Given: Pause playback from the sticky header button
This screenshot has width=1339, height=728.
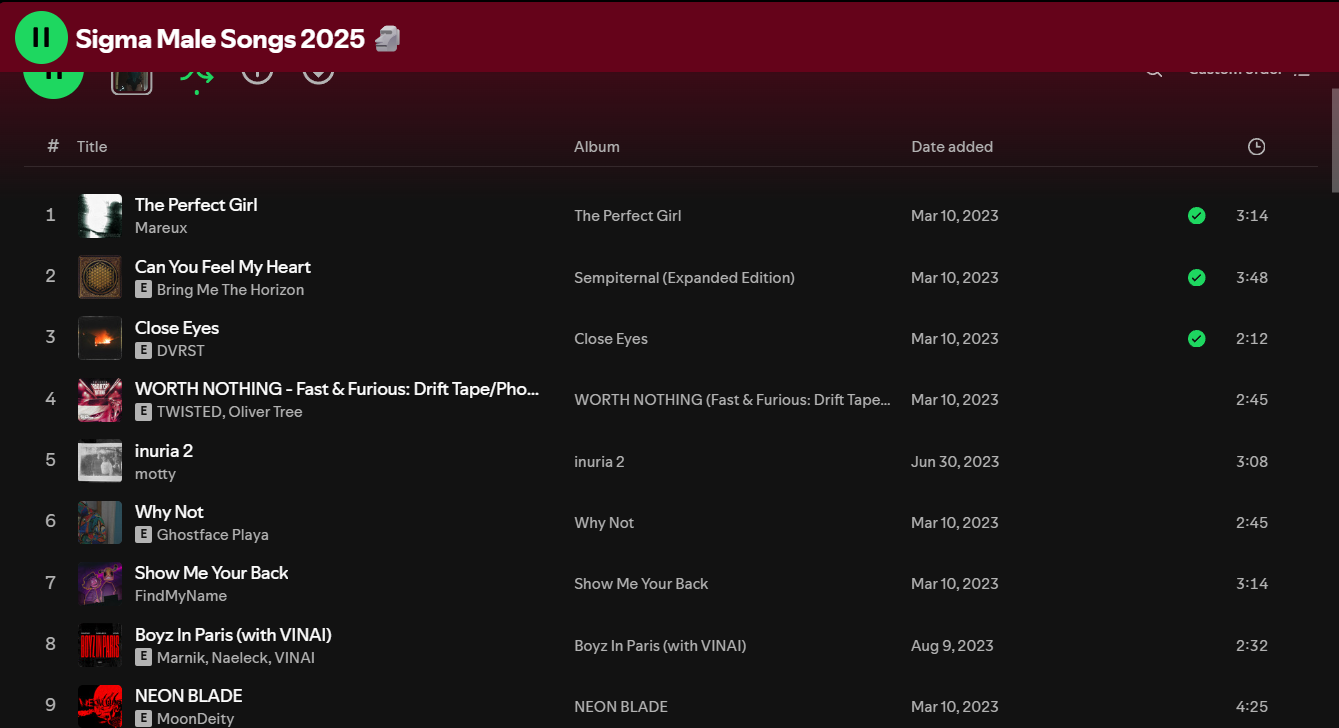Looking at the screenshot, I should click(41, 38).
